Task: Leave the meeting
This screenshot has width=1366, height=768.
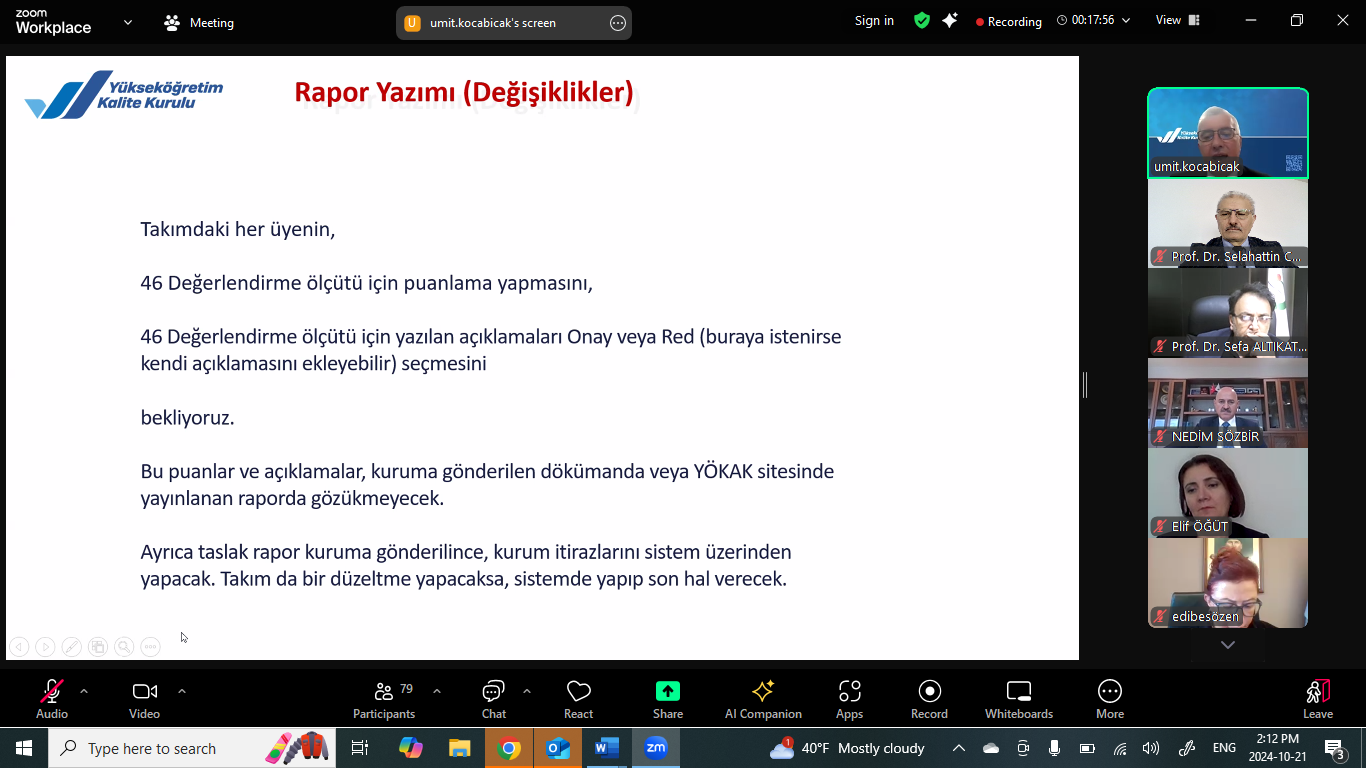Action: coord(1318,699)
